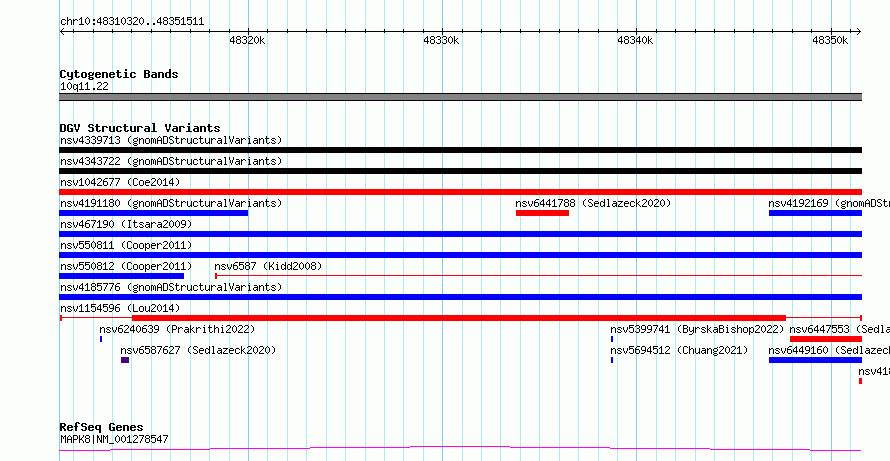Select the short blue nsv550812 bar
The image size is (890, 461).
(x=121, y=276)
